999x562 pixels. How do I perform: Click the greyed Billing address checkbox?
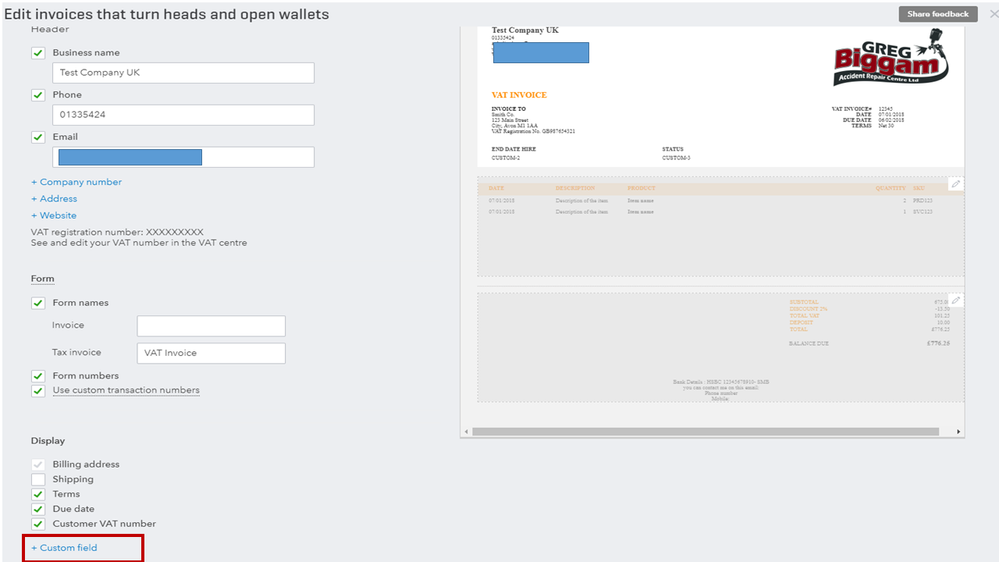point(38,465)
